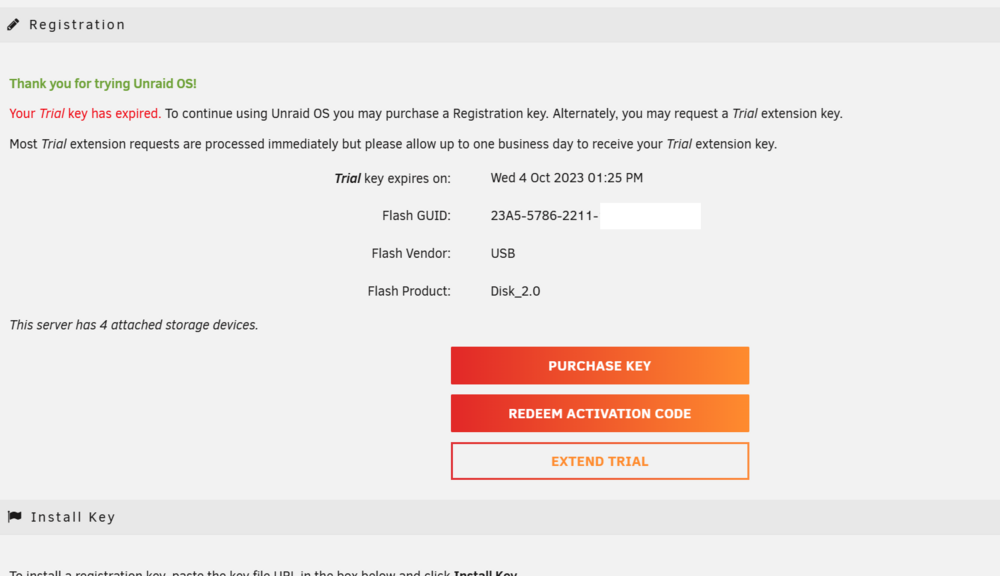Click the Flash GUID label
The width and height of the screenshot is (1000, 576).
pos(416,216)
